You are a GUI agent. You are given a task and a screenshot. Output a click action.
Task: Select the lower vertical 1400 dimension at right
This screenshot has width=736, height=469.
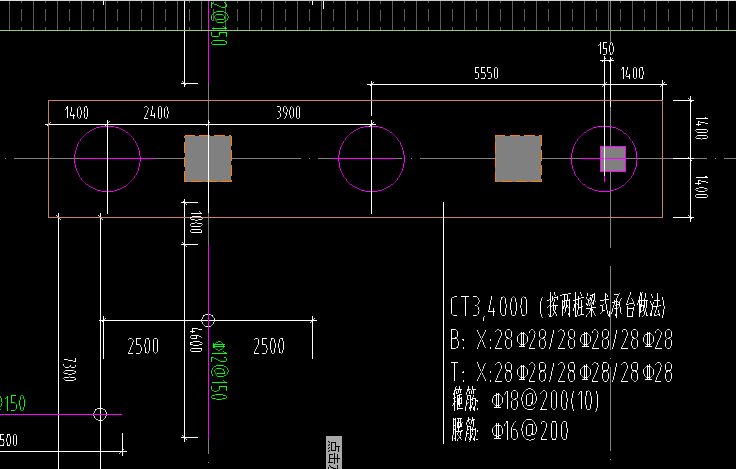tap(701, 187)
